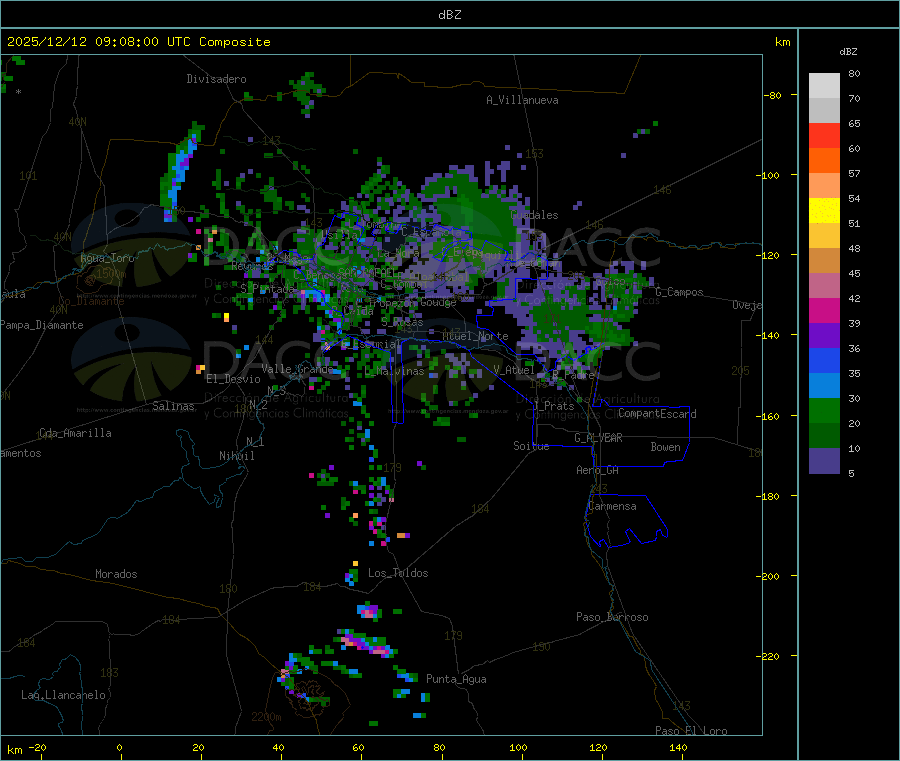Click the Cda_Amarilla place label

point(75,433)
